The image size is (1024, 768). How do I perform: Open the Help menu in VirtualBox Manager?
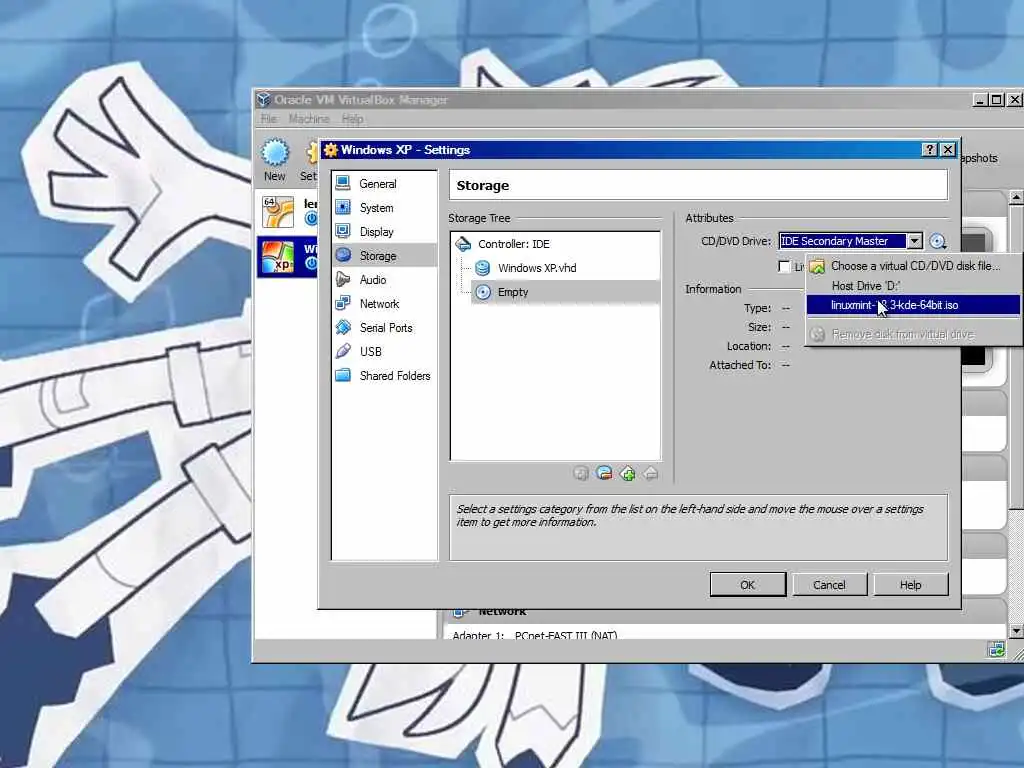(x=352, y=119)
